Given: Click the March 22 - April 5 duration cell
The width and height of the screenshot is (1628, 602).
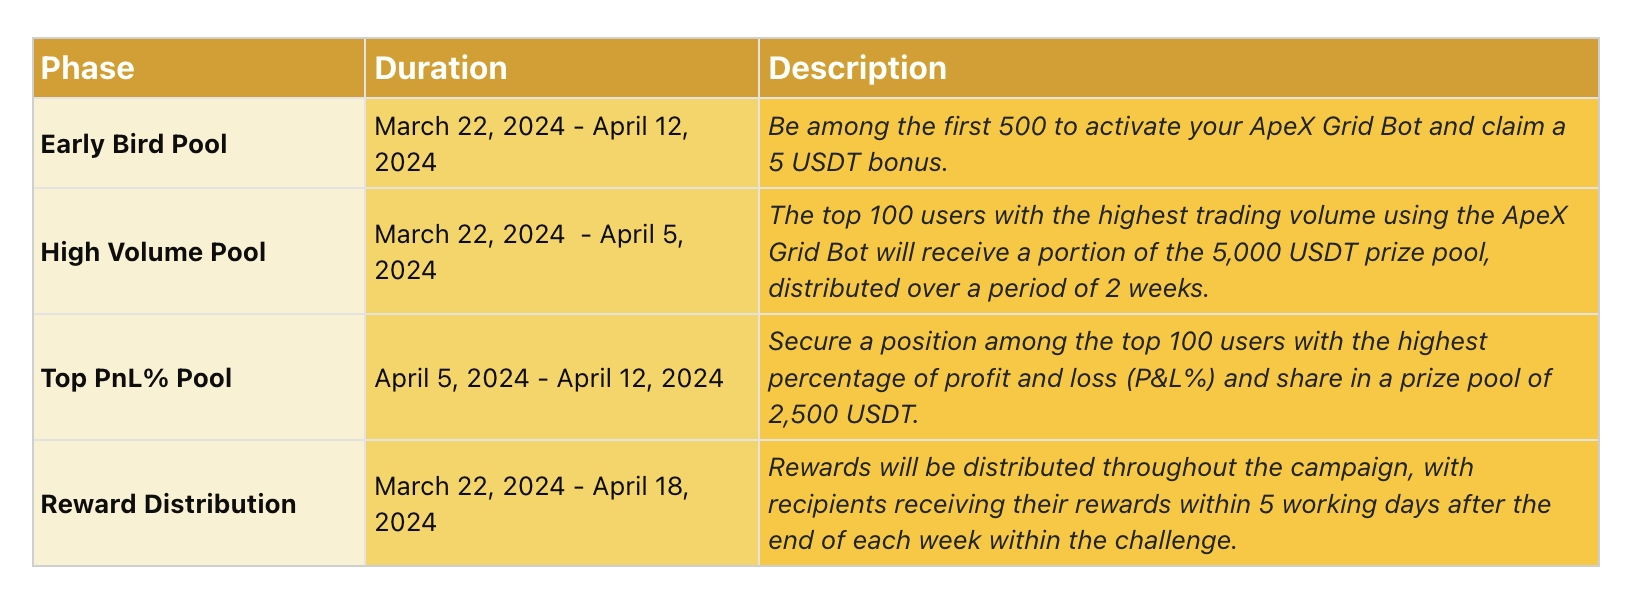Looking at the screenshot, I should pos(562,251).
